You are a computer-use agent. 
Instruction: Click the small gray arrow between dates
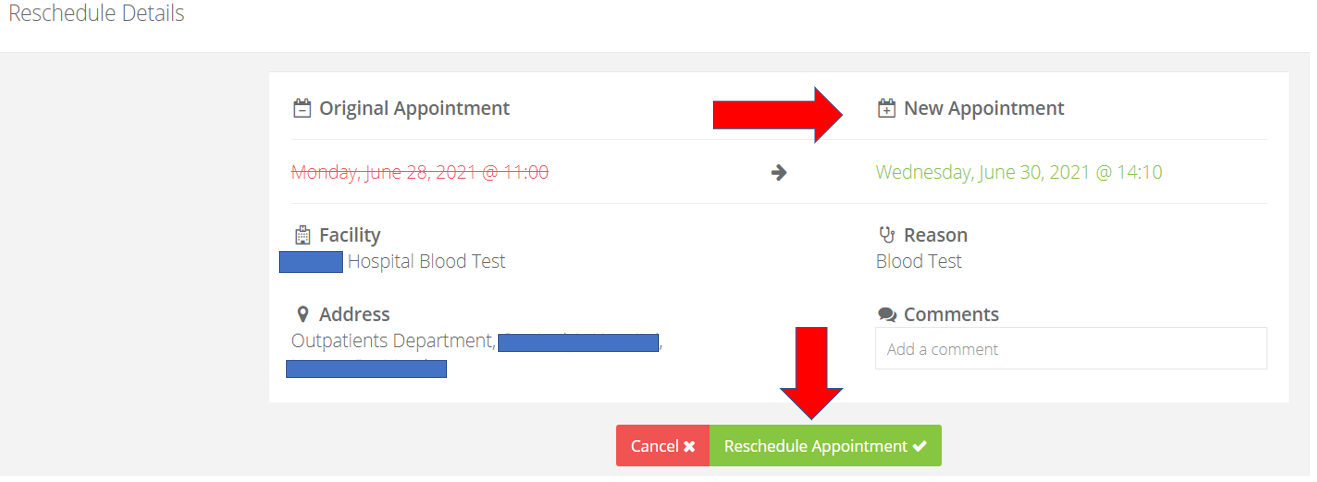click(x=779, y=172)
